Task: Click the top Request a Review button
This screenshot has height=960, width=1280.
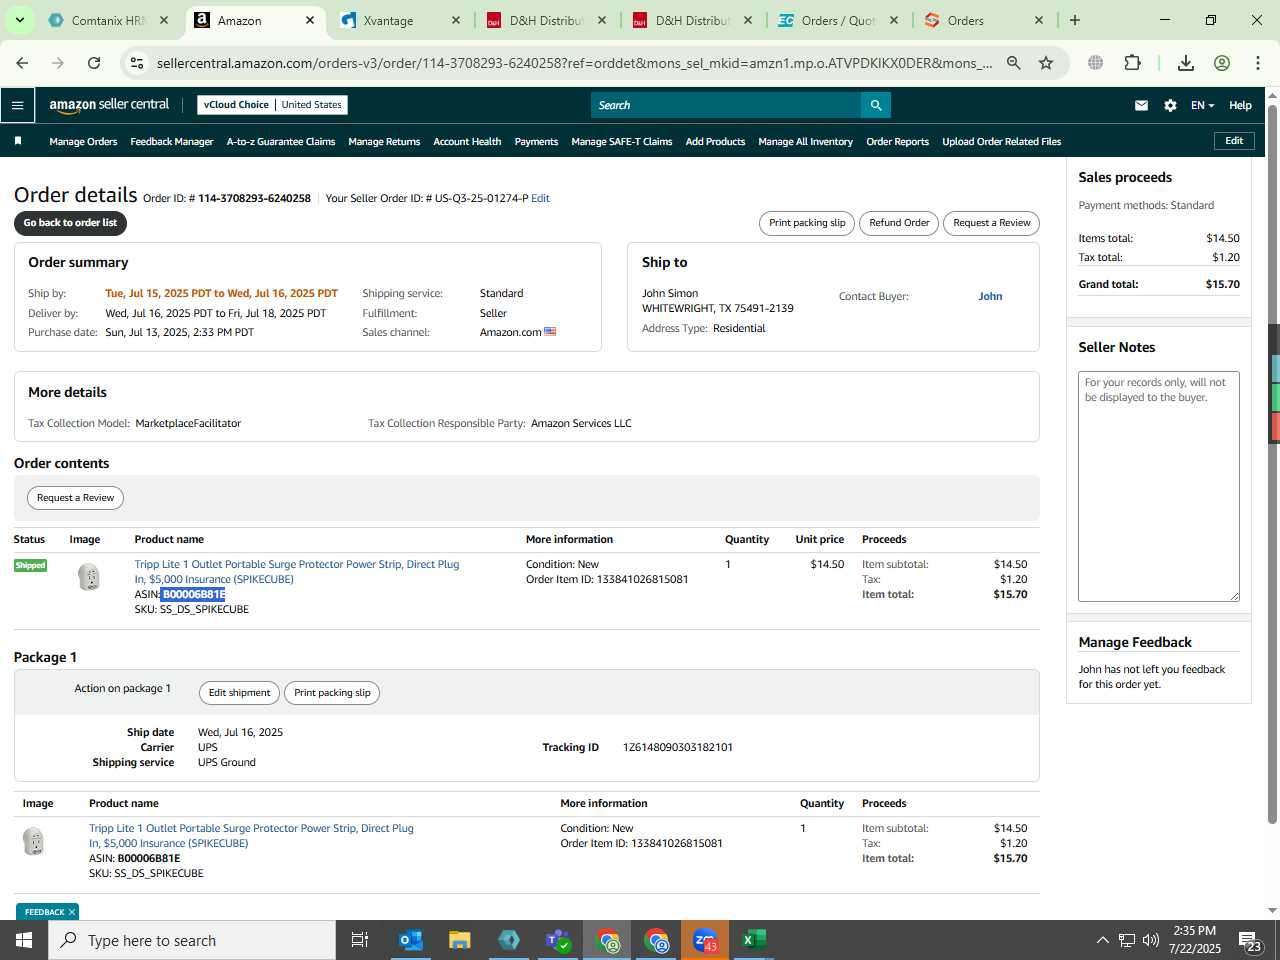Action: [x=991, y=223]
